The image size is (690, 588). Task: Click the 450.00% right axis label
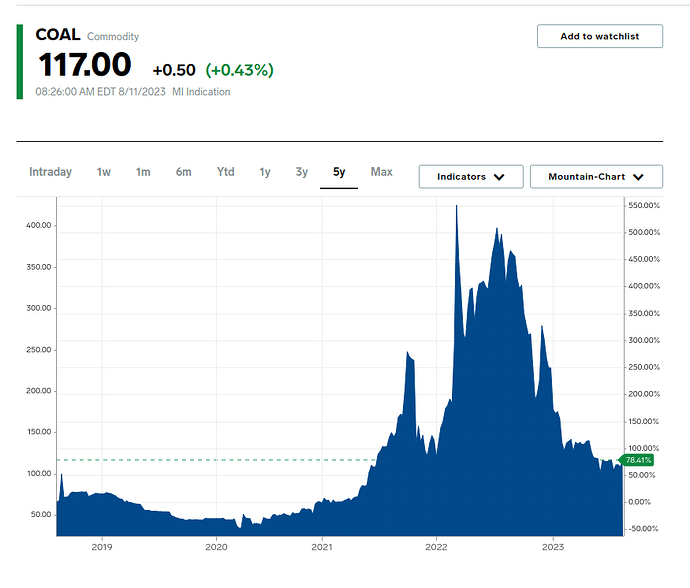click(644, 259)
